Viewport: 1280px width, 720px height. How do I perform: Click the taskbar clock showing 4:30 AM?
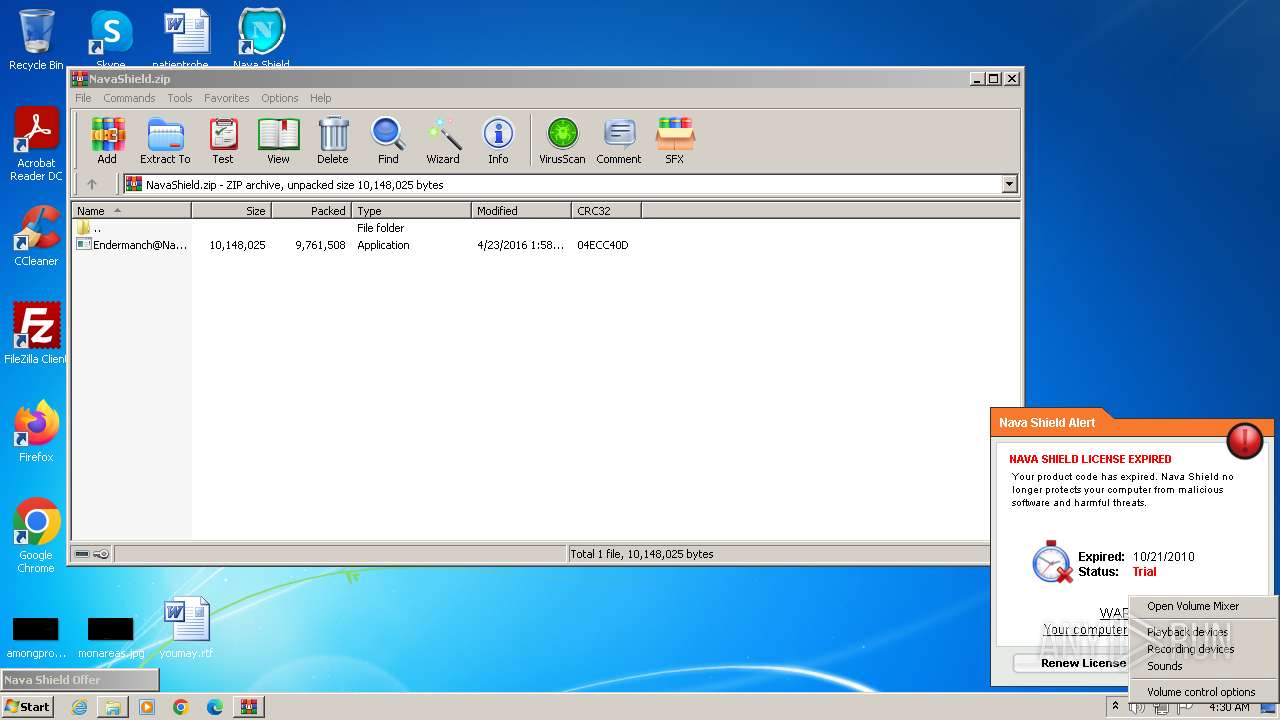pyautogui.click(x=1229, y=707)
